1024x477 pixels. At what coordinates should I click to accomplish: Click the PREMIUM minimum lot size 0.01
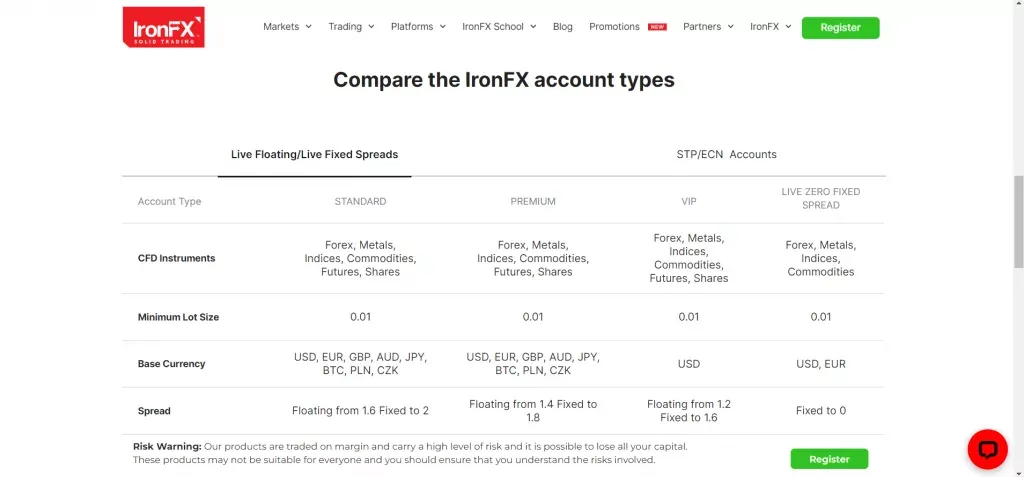coord(533,317)
